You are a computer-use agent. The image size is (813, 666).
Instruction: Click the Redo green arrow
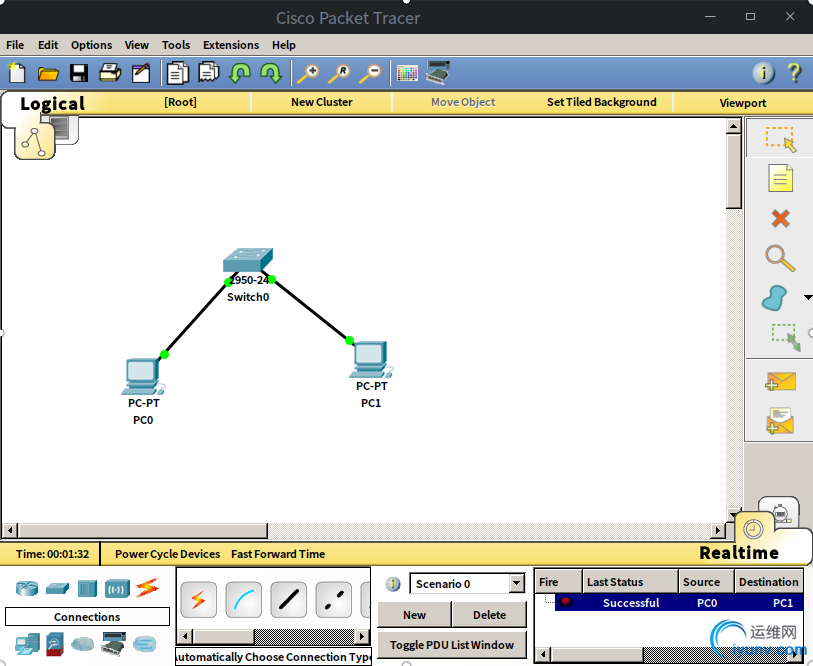[271, 73]
